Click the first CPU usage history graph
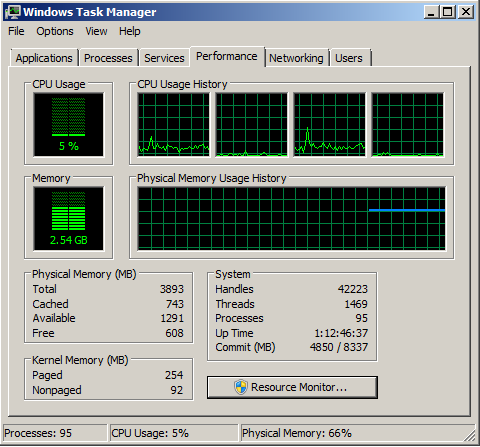This screenshot has width=480, height=447. point(174,125)
